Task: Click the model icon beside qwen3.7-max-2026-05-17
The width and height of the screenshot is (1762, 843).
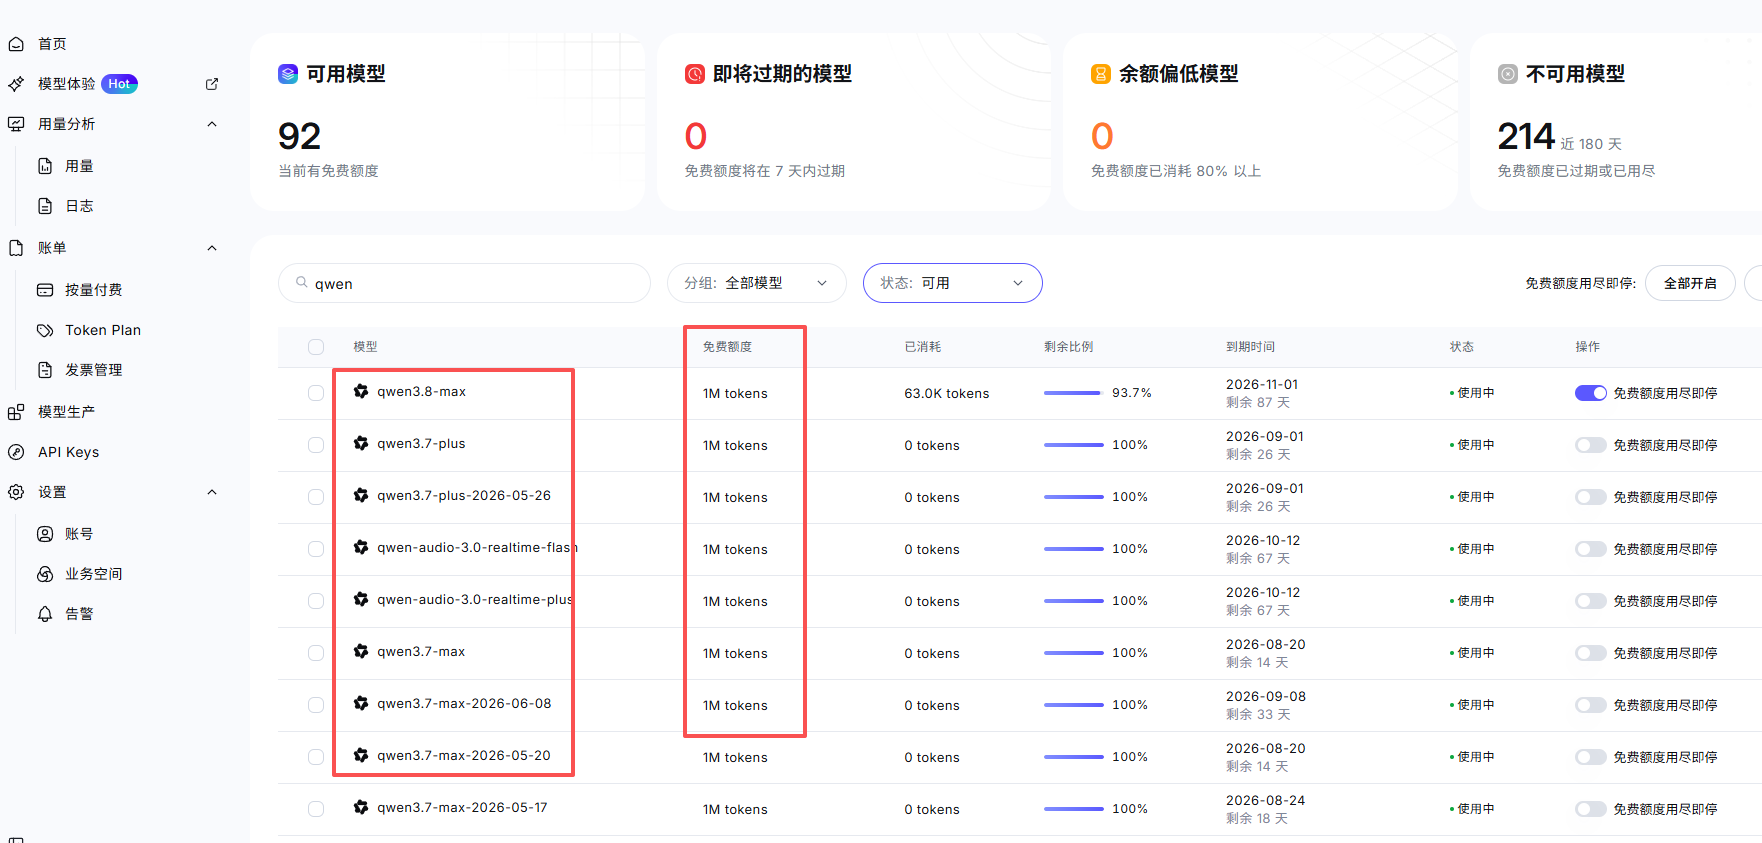Action: [x=361, y=808]
